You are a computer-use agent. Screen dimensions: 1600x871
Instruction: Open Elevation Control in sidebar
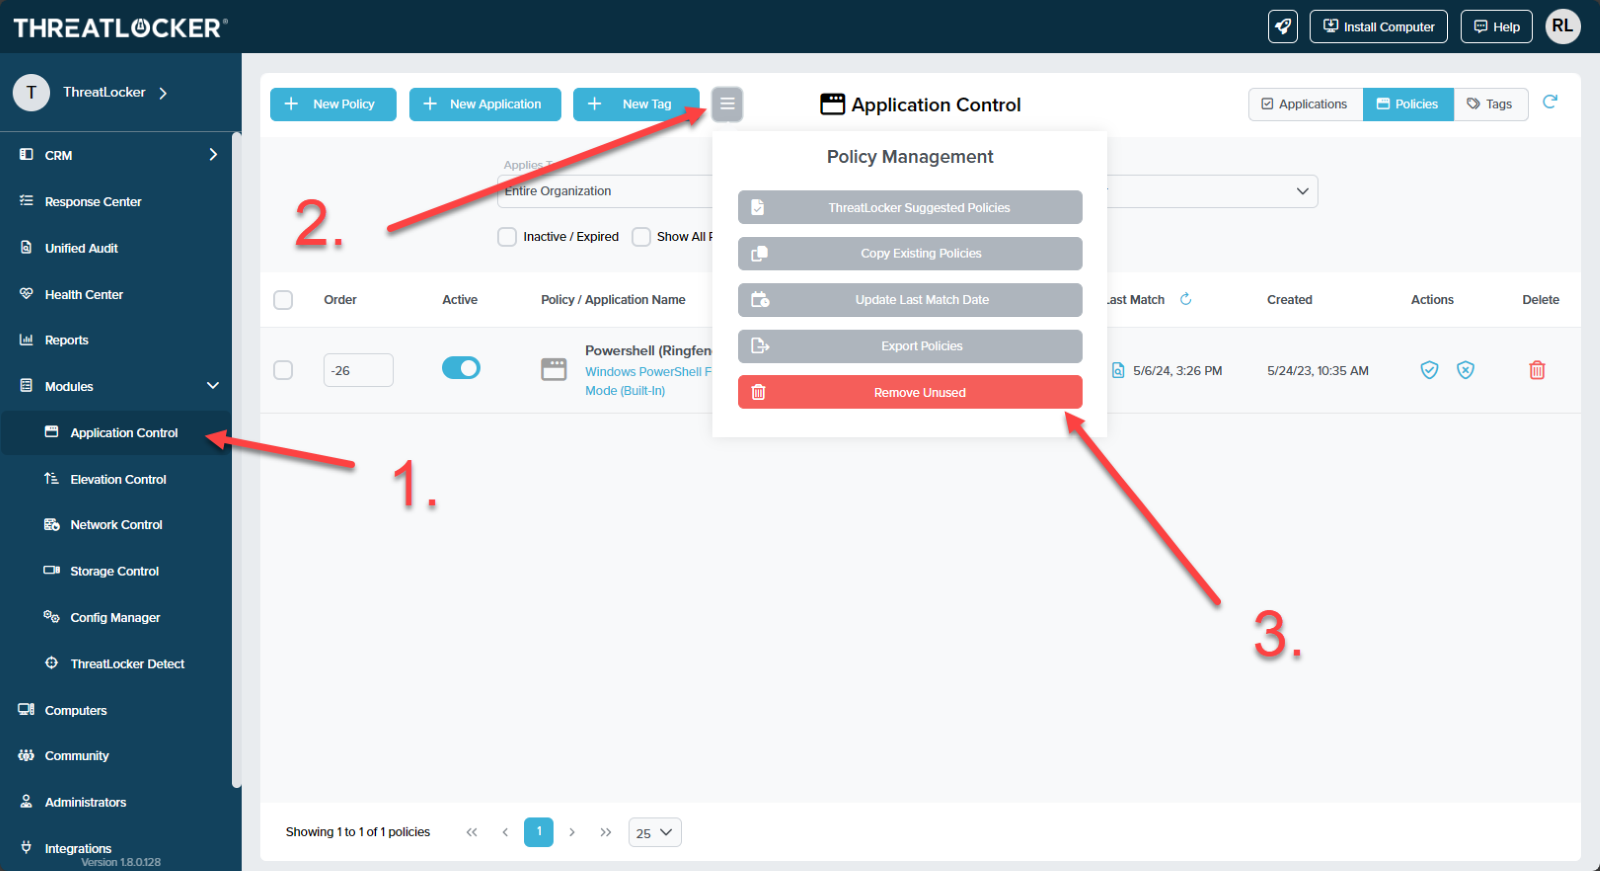pos(116,479)
